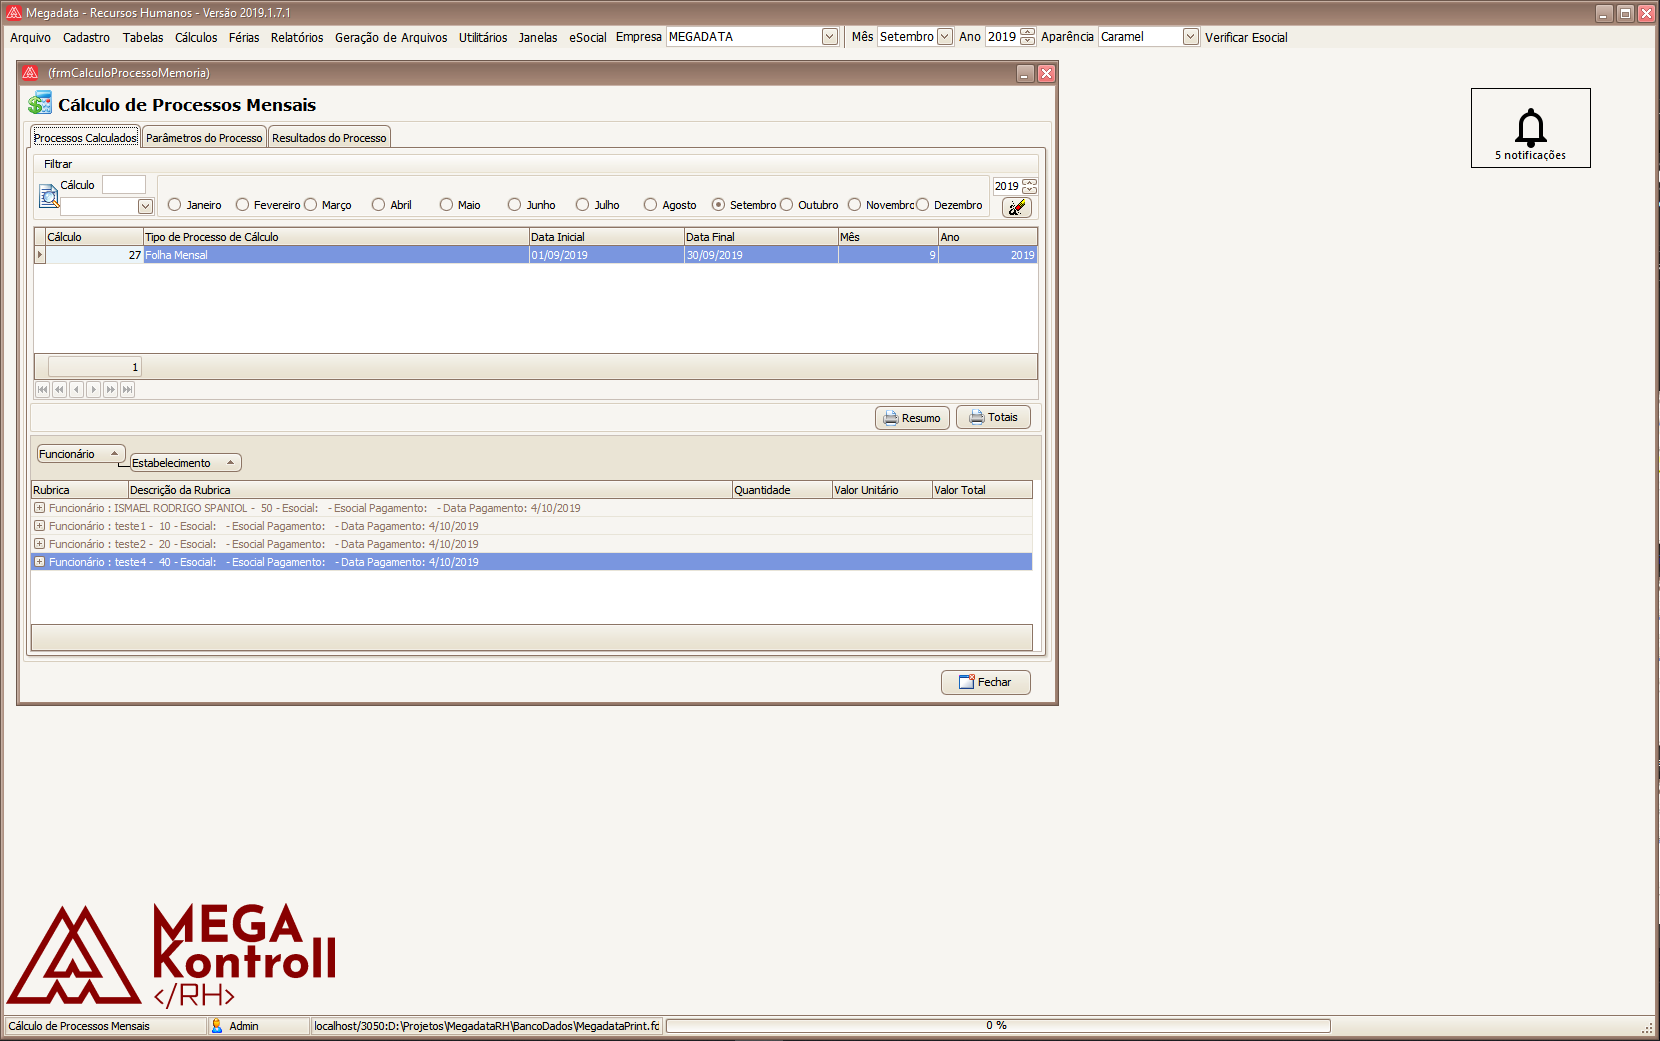Go to next record in navigator
1660x1041 pixels.
click(x=93, y=390)
